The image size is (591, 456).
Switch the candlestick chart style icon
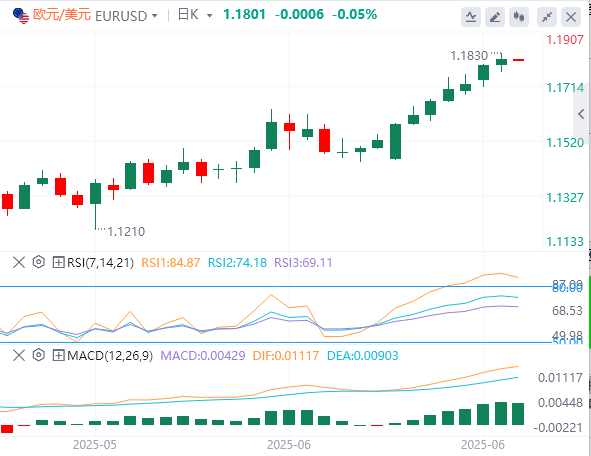pos(519,17)
